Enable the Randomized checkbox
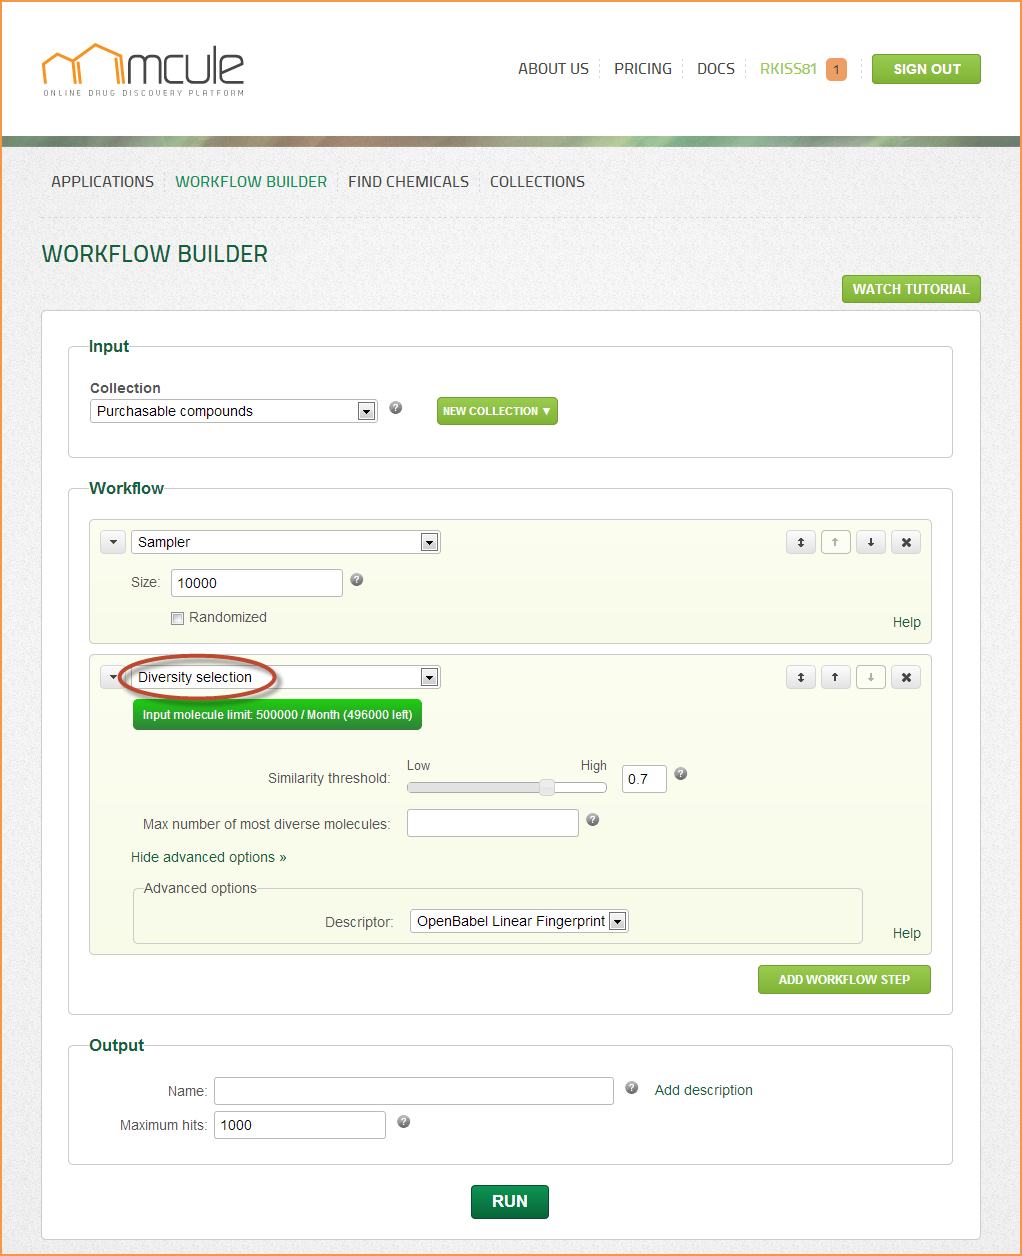The height and width of the screenshot is (1256, 1022). click(178, 618)
